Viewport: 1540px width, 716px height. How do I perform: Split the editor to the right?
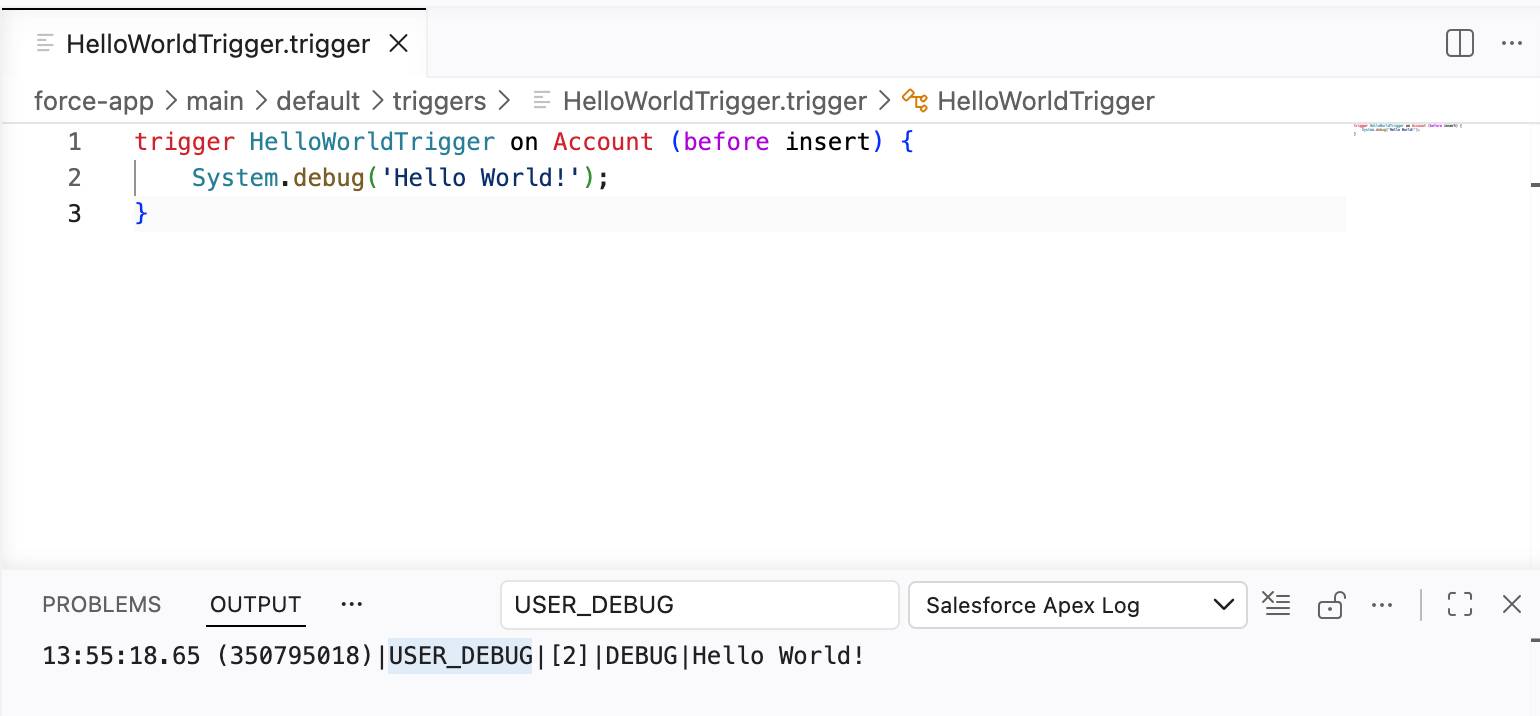tap(1460, 44)
